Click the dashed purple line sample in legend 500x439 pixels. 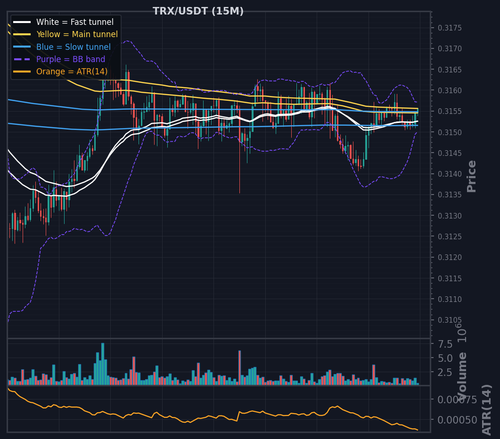(x=22, y=59)
